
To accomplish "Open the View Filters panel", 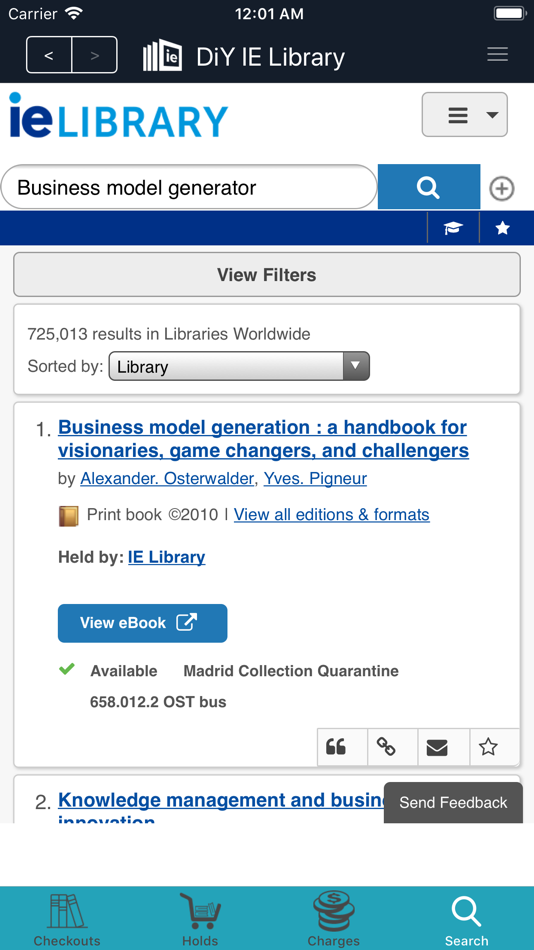I will tap(267, 275).
